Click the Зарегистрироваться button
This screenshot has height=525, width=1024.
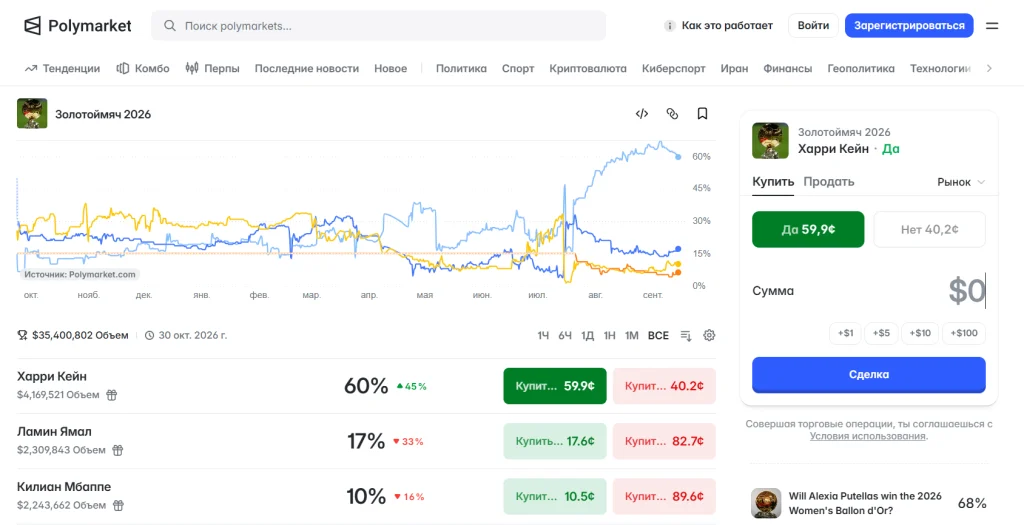pyautogui.click(x=909, y=25)
